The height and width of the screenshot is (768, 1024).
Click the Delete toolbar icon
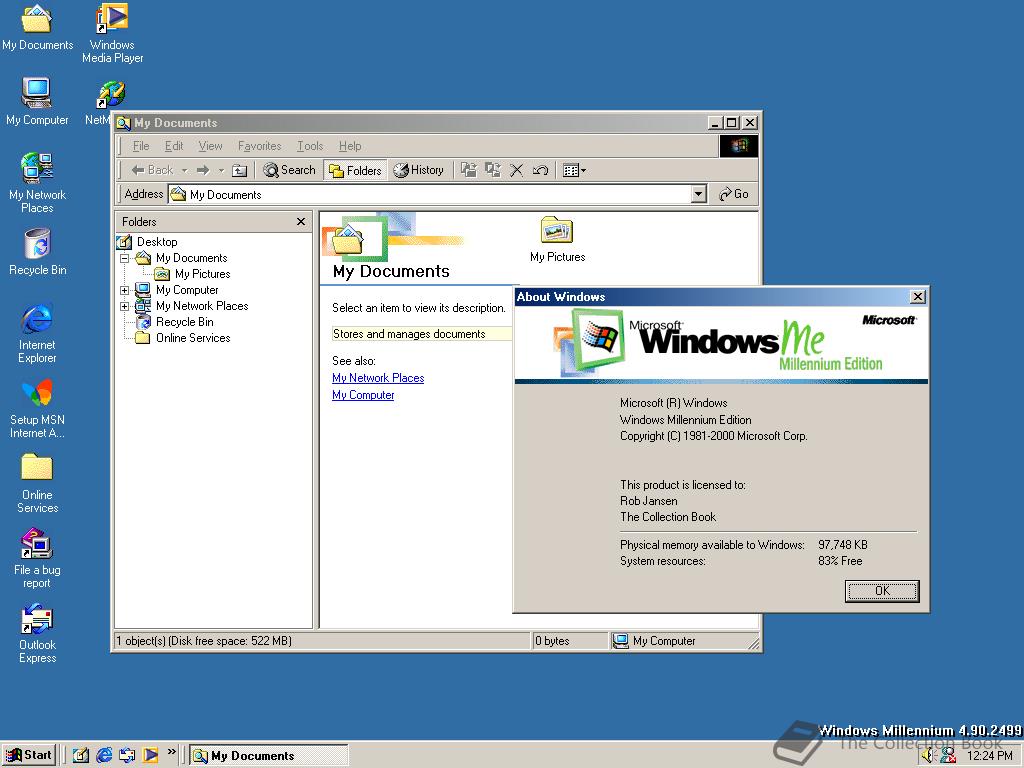pyautogui.click(x=517, y=170)
